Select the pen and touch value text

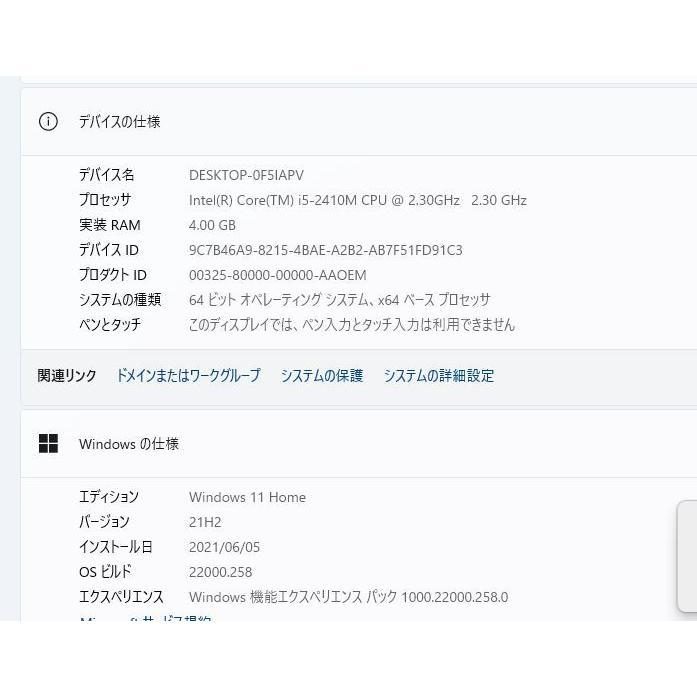coord(352,325)
